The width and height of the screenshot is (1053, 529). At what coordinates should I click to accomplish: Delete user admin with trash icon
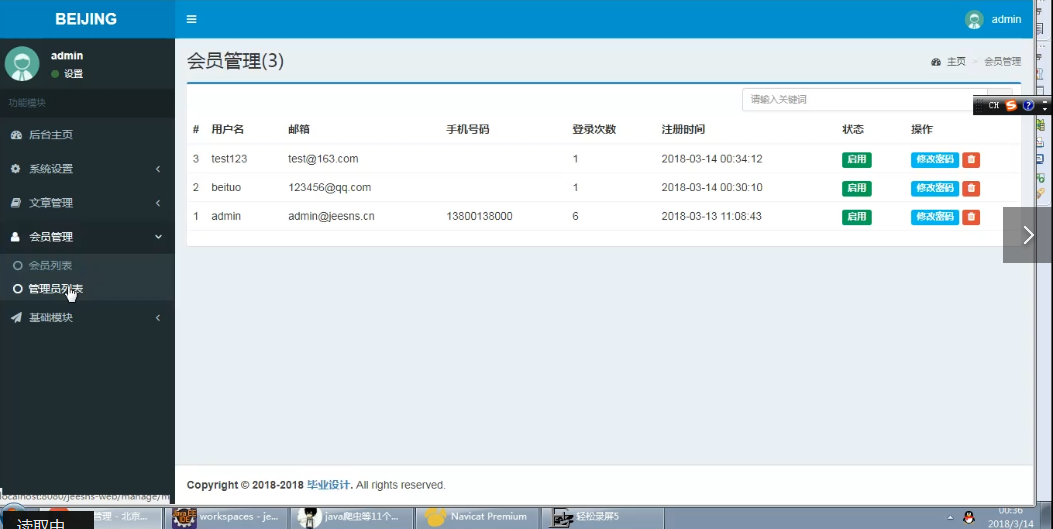pyautogui.click(x=970, y=217)
